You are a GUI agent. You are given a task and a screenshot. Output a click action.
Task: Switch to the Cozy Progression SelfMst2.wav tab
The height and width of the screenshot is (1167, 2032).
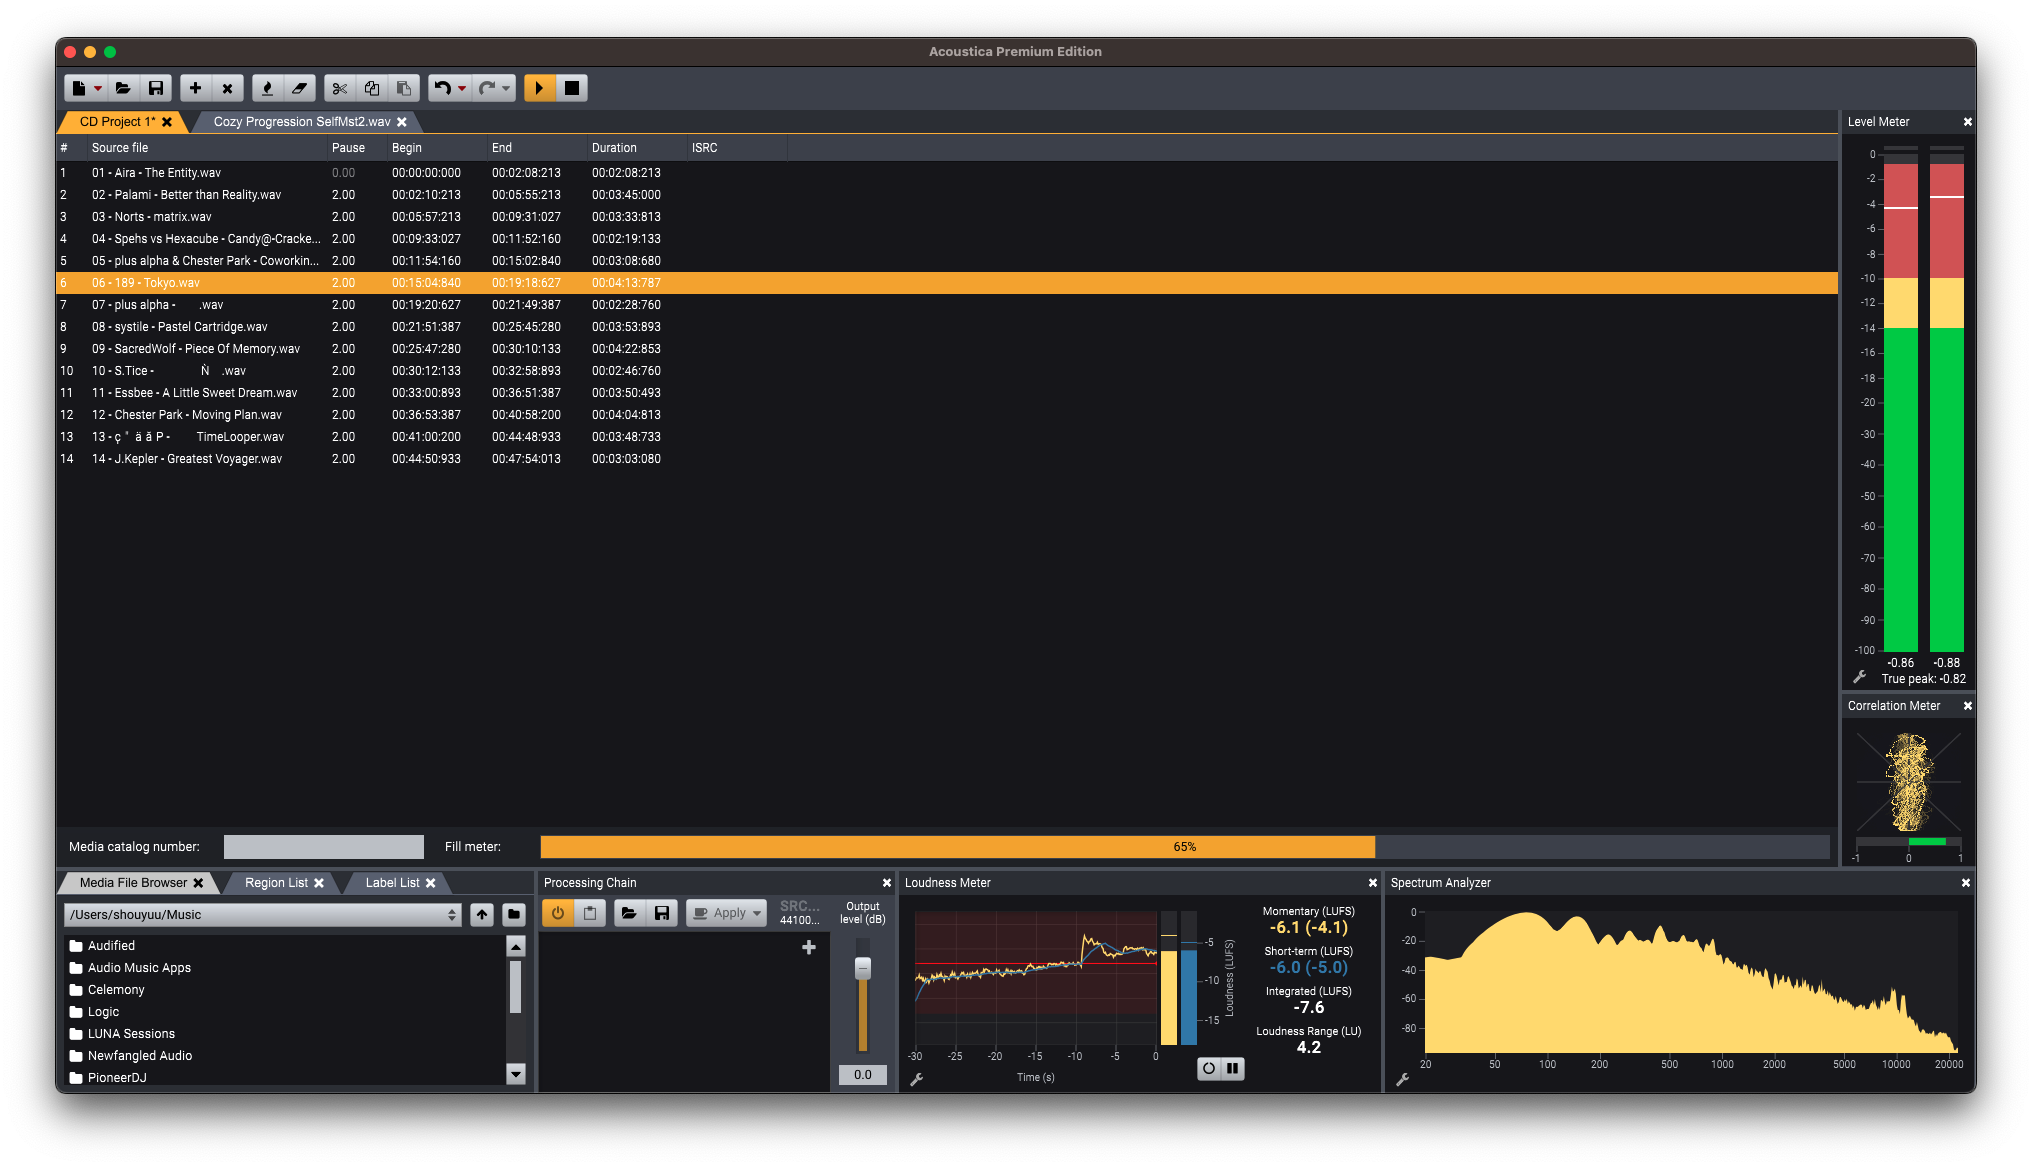(x=302, y=122)
